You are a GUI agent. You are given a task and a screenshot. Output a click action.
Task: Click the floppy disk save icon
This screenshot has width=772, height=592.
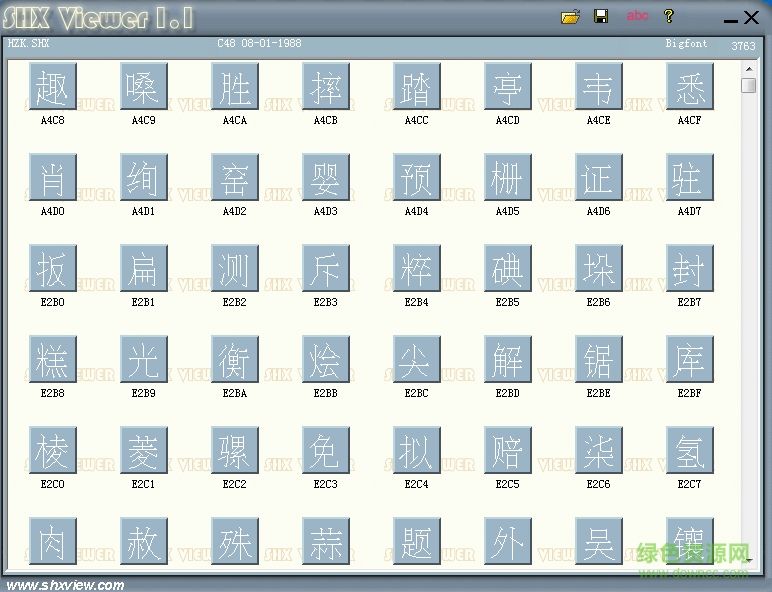pyautogui.click(x=601, y=16)
